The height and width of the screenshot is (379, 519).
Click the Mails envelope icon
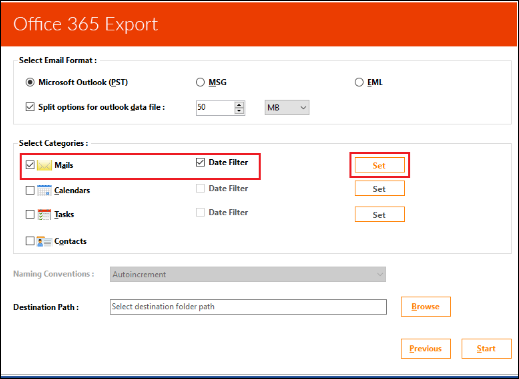44,165
